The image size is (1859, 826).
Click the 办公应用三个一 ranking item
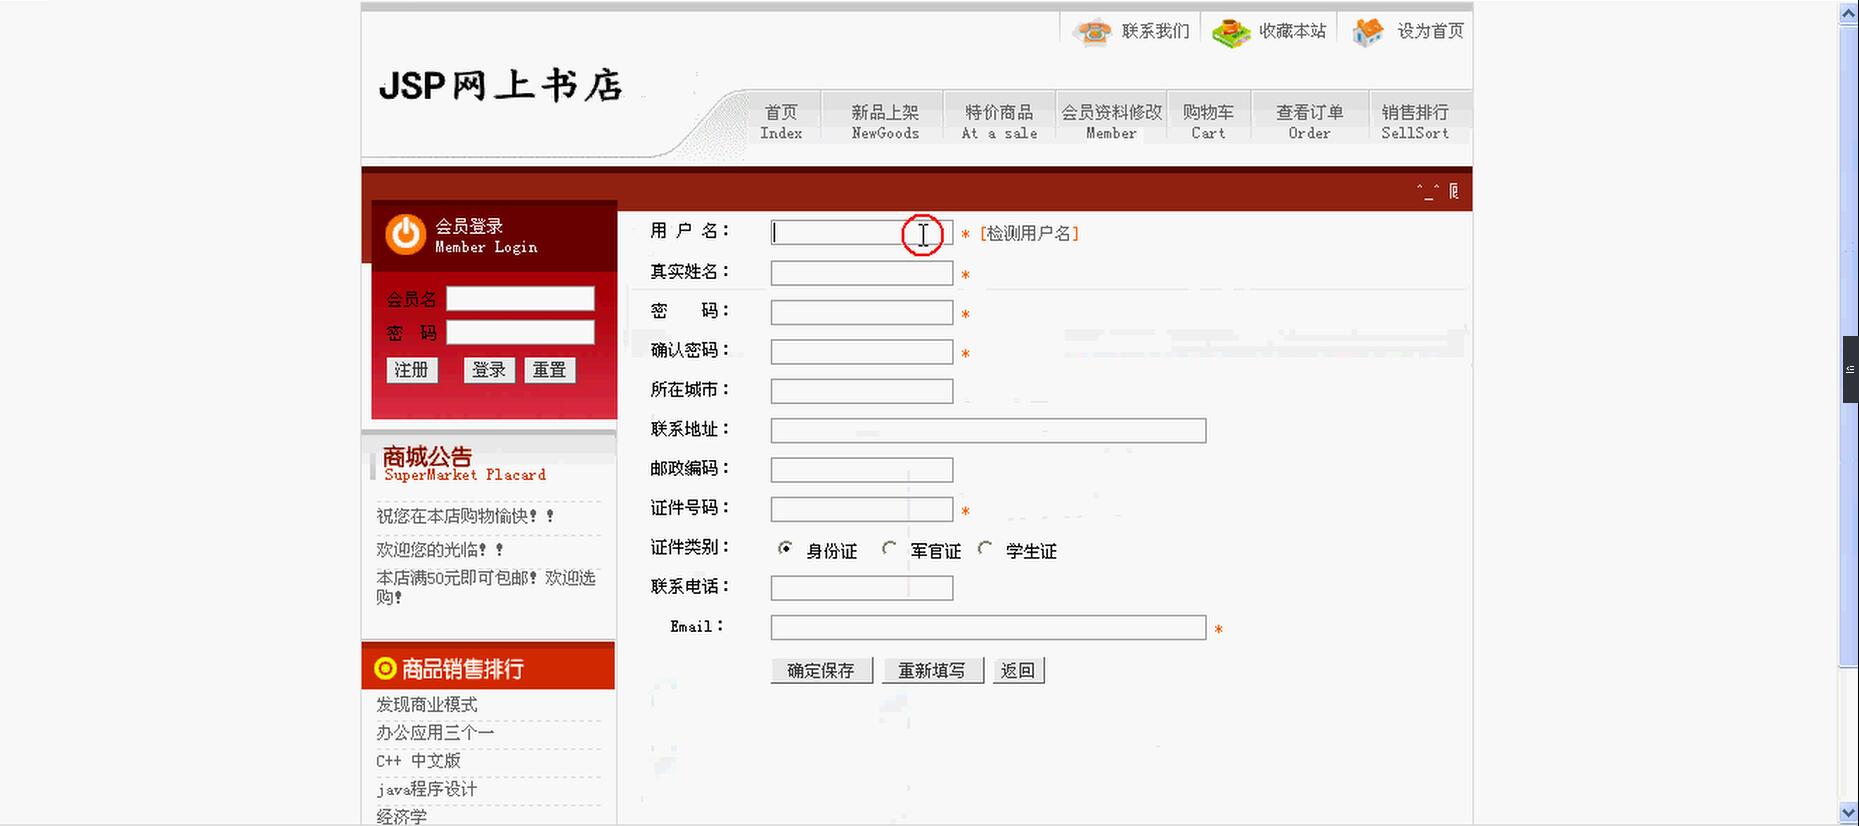(x=435, y=733)
